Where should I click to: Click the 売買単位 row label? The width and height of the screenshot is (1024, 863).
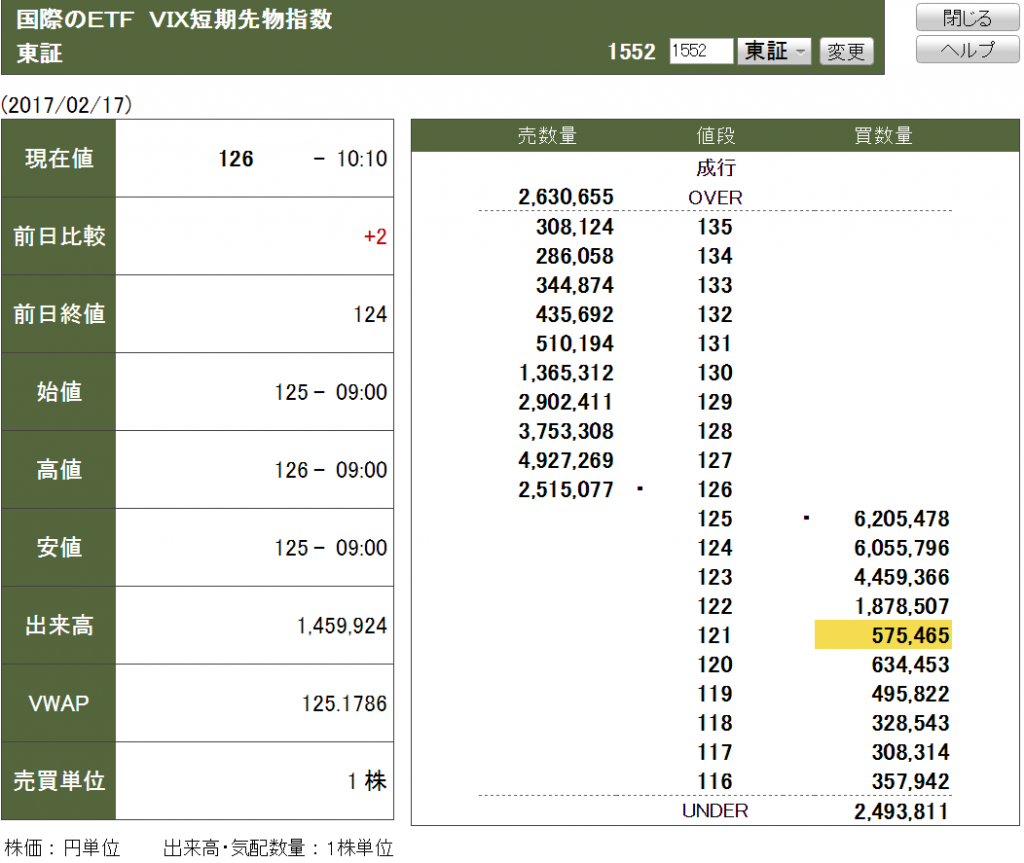coord(59,781)
